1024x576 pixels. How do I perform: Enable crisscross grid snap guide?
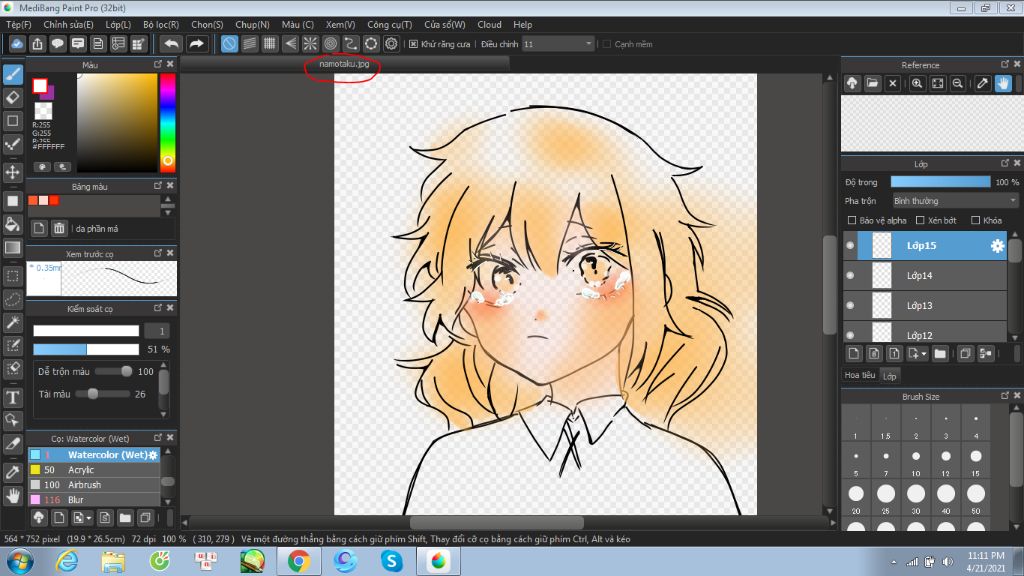(x=270, y=44)
